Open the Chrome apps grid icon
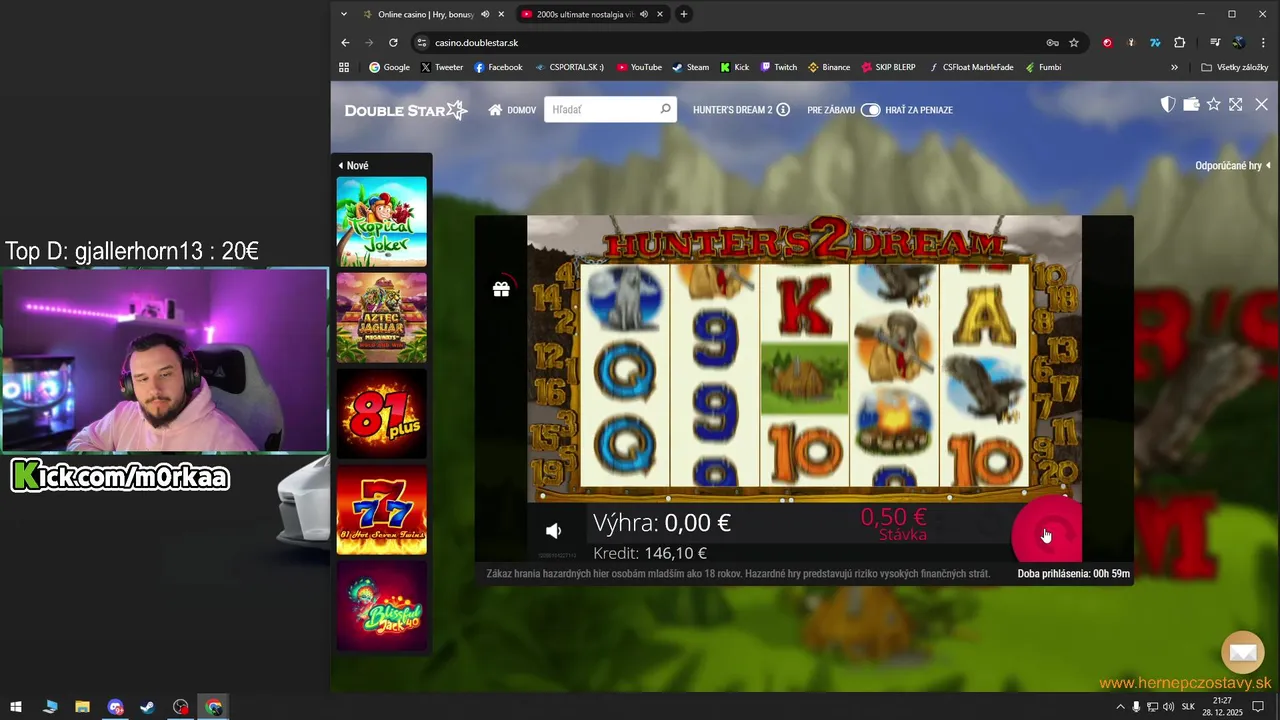 (x=344, y=67)
